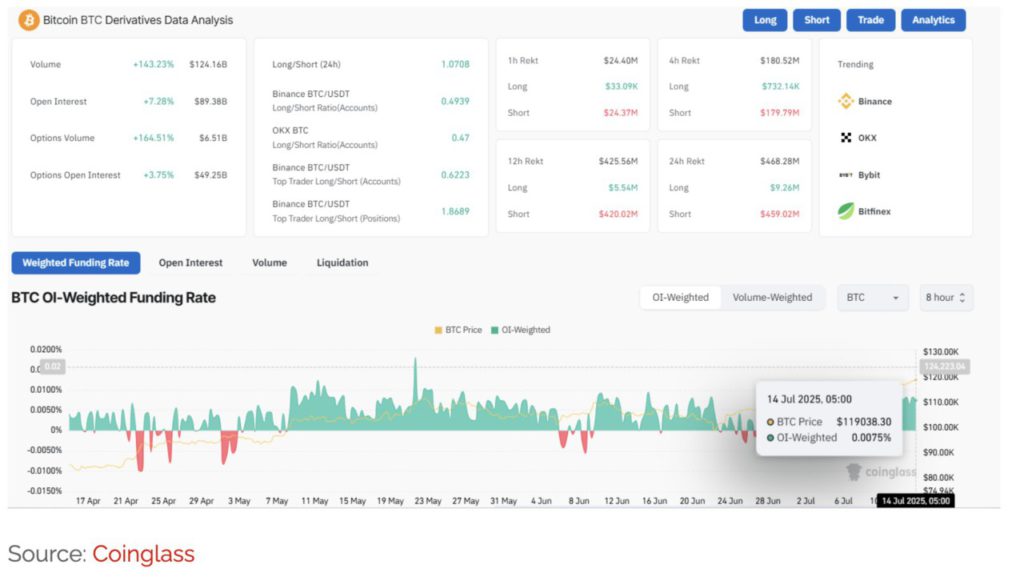Click OKX BTC ratio value 0.47
Viewport: 1024px width, 577px height.
click(460, 138)
